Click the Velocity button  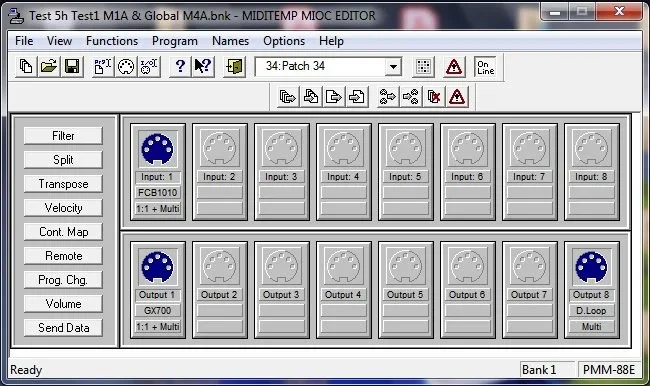[63, 208]
